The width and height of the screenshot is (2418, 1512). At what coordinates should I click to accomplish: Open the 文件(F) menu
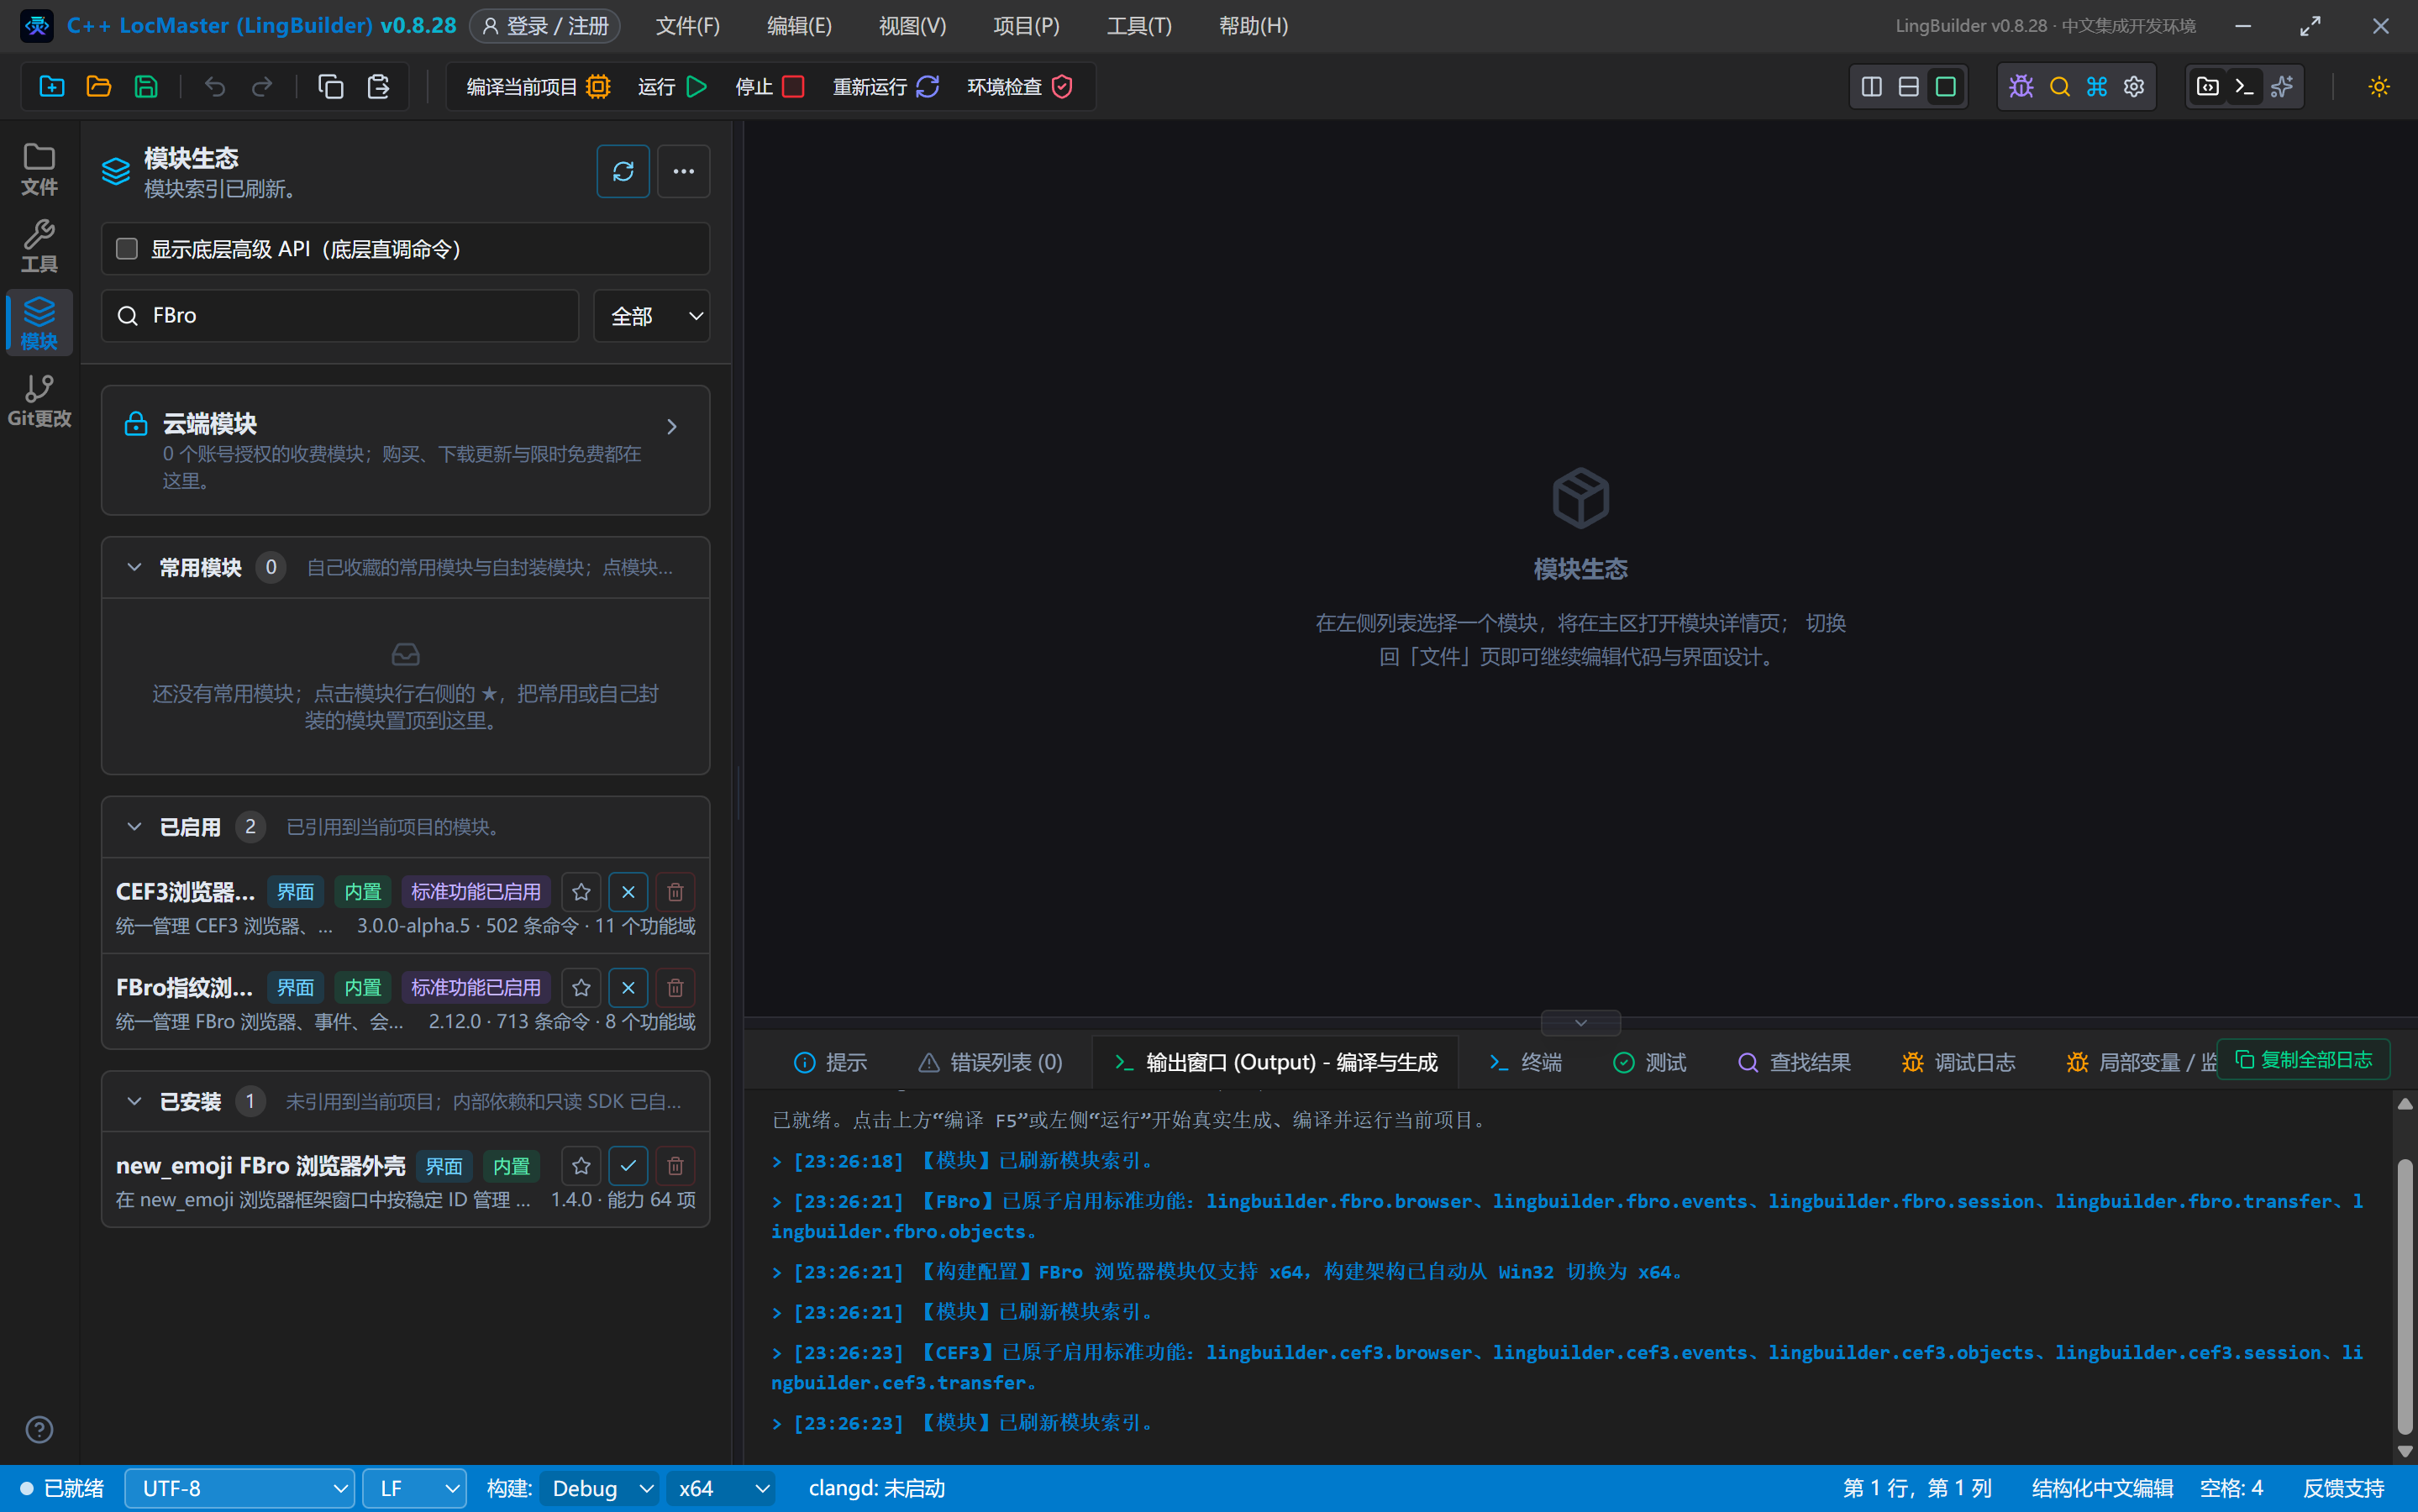click(x=687, y=26)
